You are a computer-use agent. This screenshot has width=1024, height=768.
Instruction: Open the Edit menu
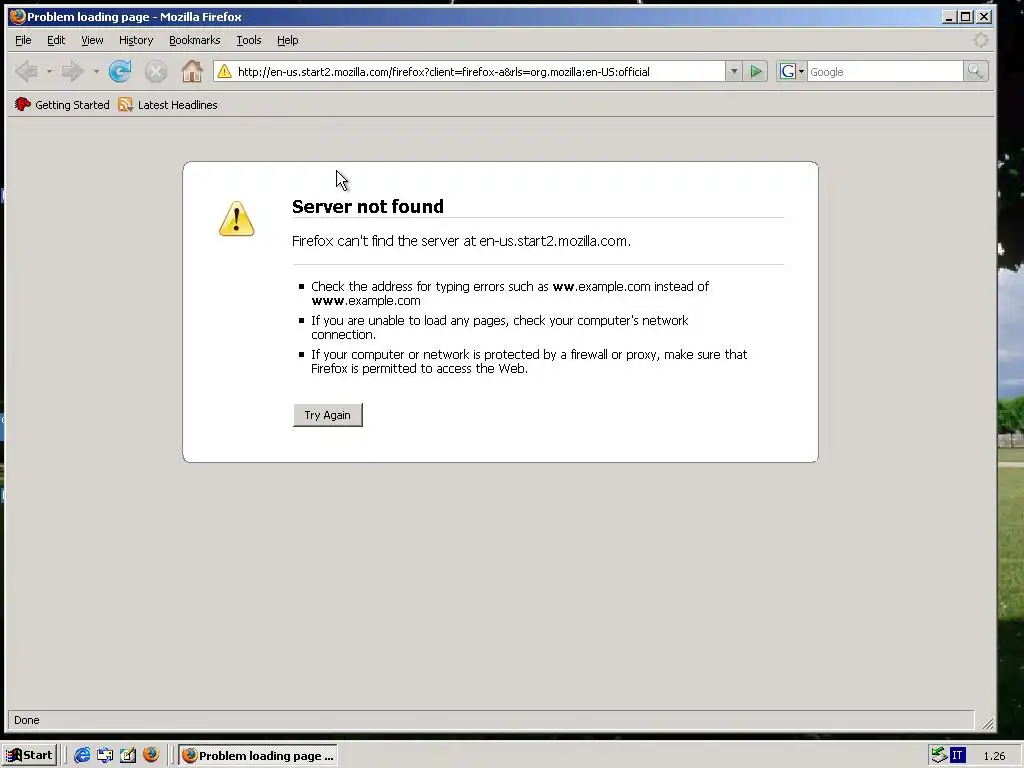pyautogui.click(x=56, y=40)
